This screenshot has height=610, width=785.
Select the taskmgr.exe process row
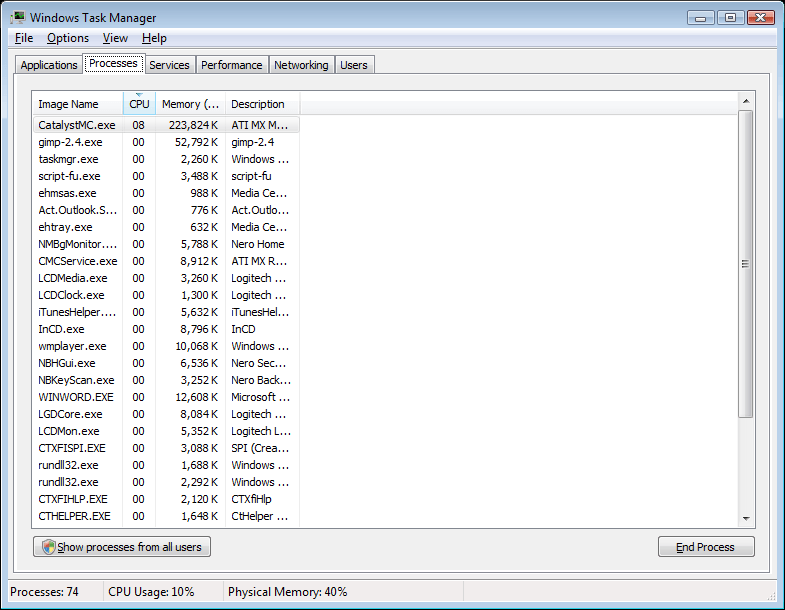[166, 159]
